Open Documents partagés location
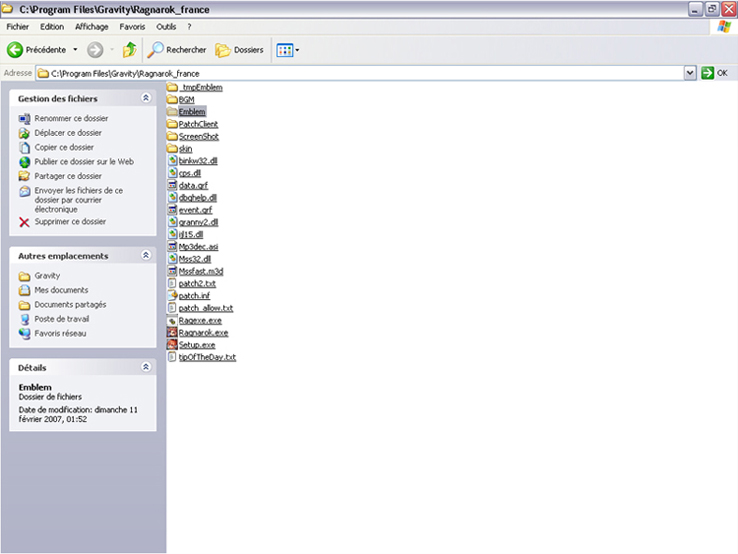The height and width of the screenshot is (554, 738). [x=70, y=305]
